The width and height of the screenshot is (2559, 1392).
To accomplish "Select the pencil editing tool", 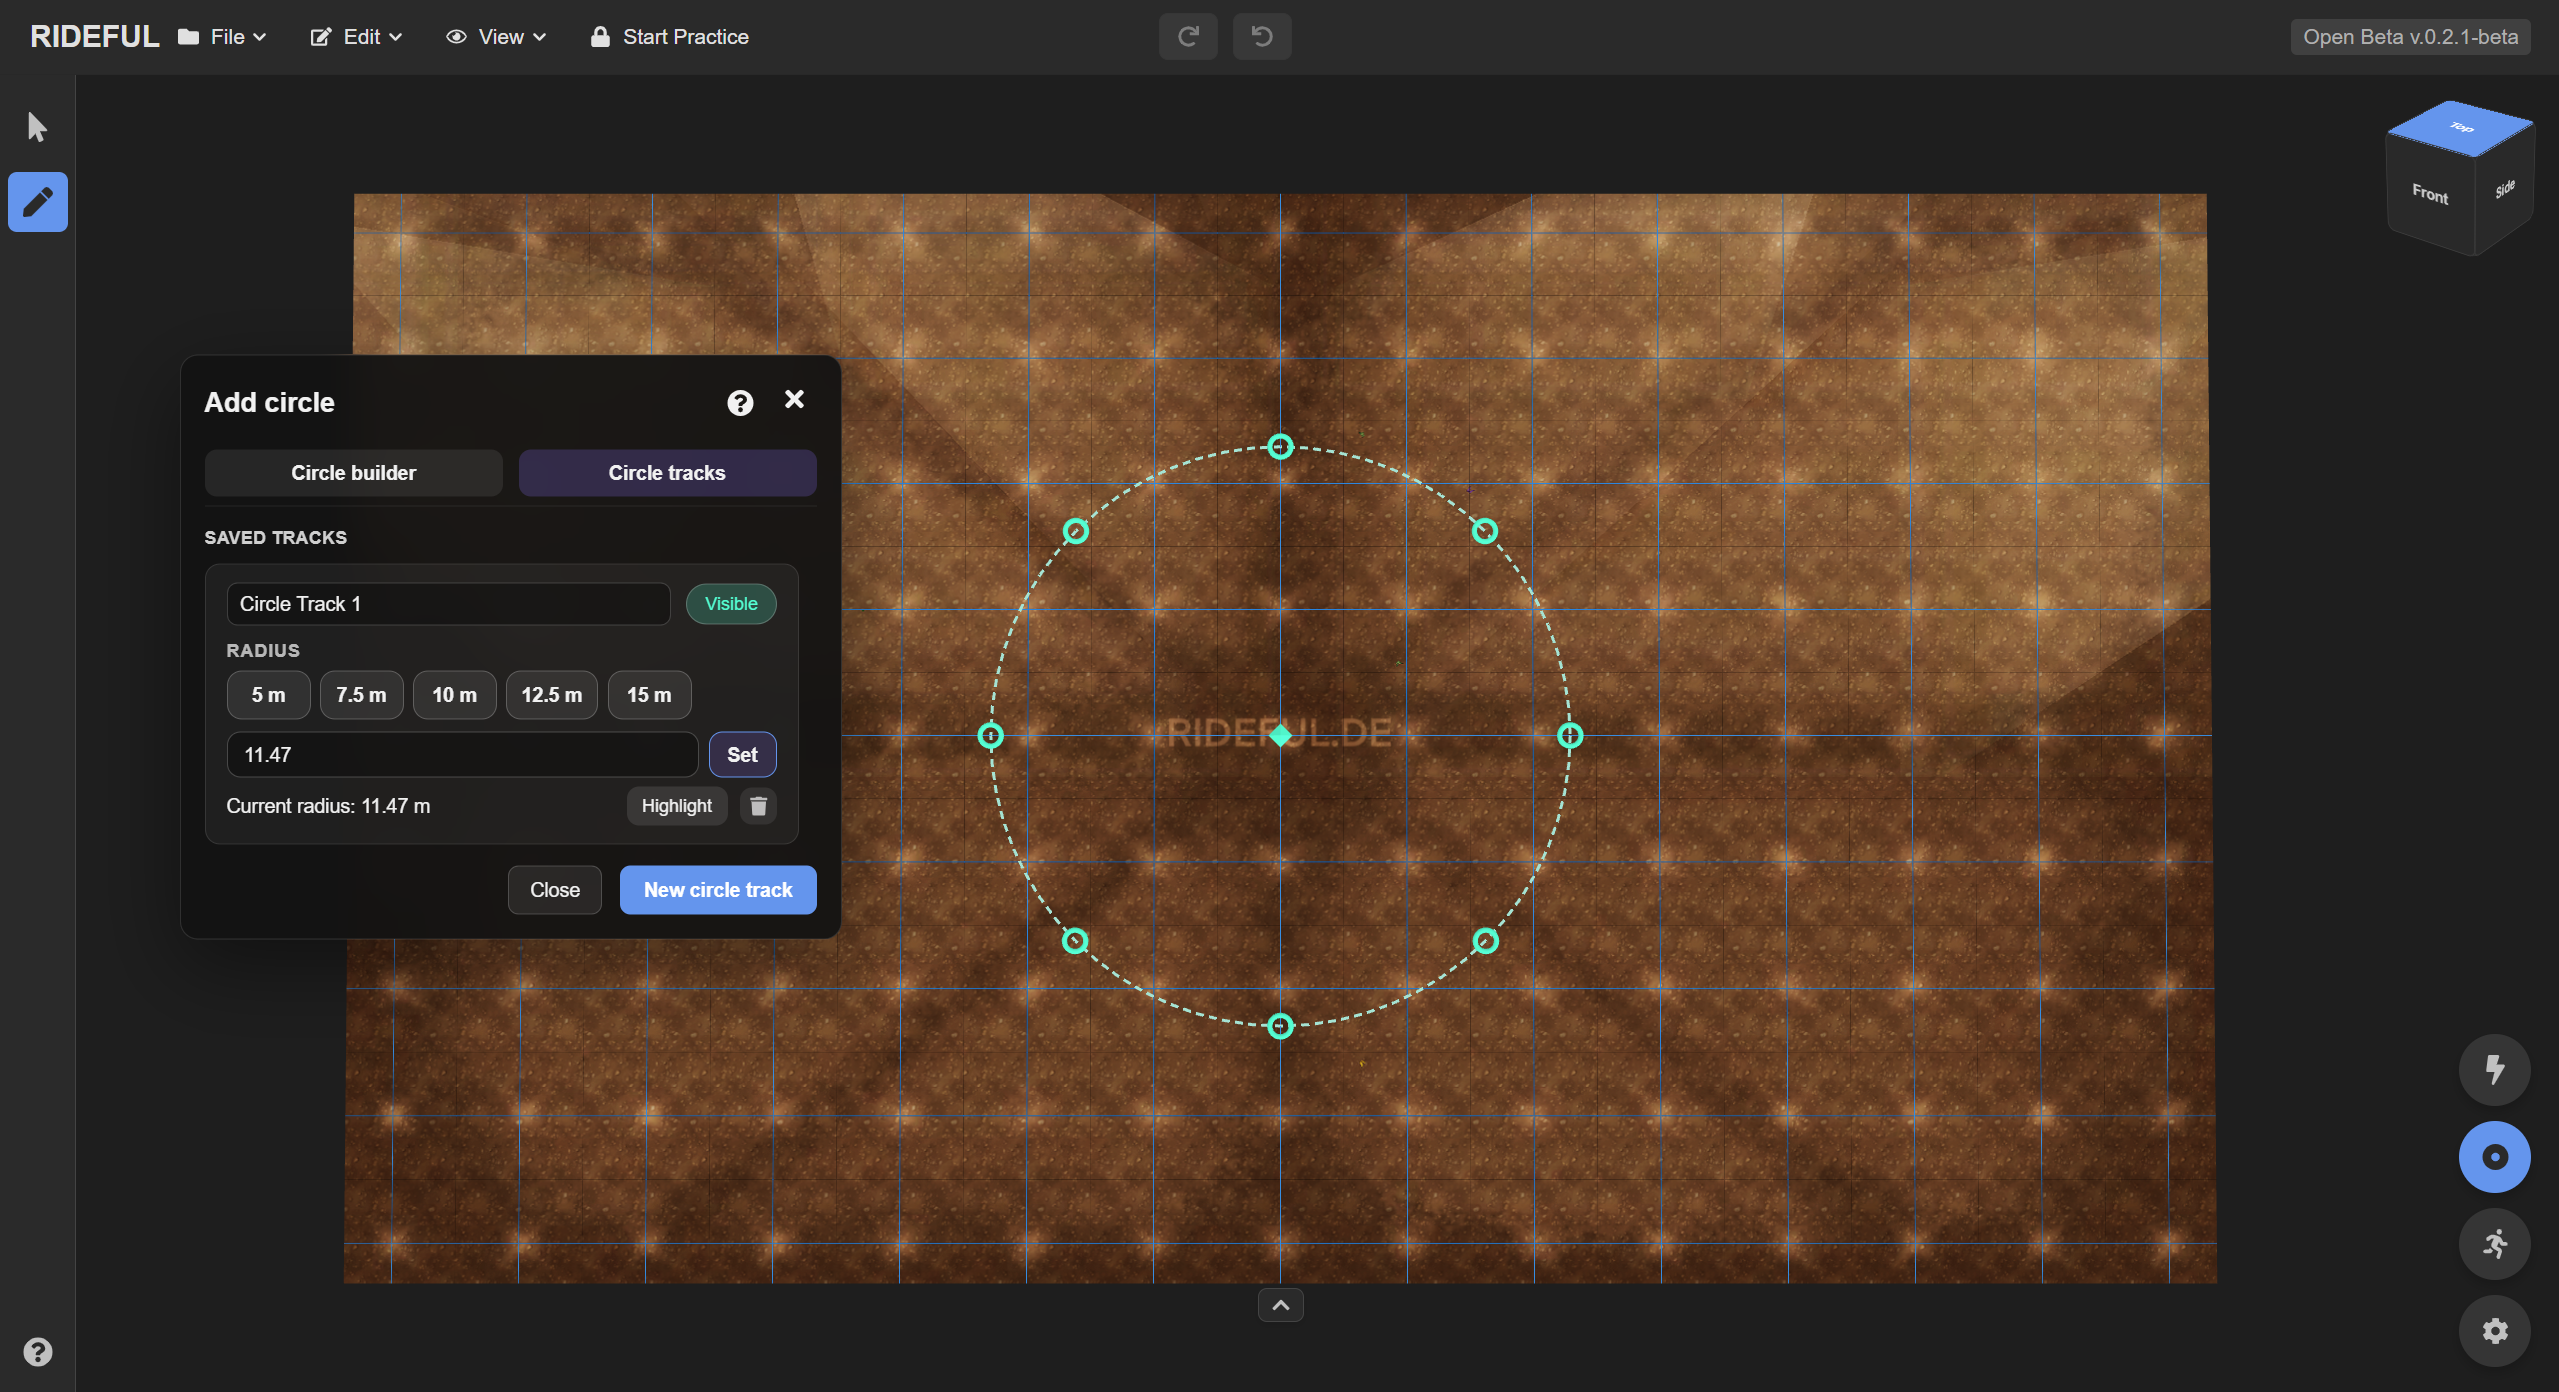I will [37, 202].
